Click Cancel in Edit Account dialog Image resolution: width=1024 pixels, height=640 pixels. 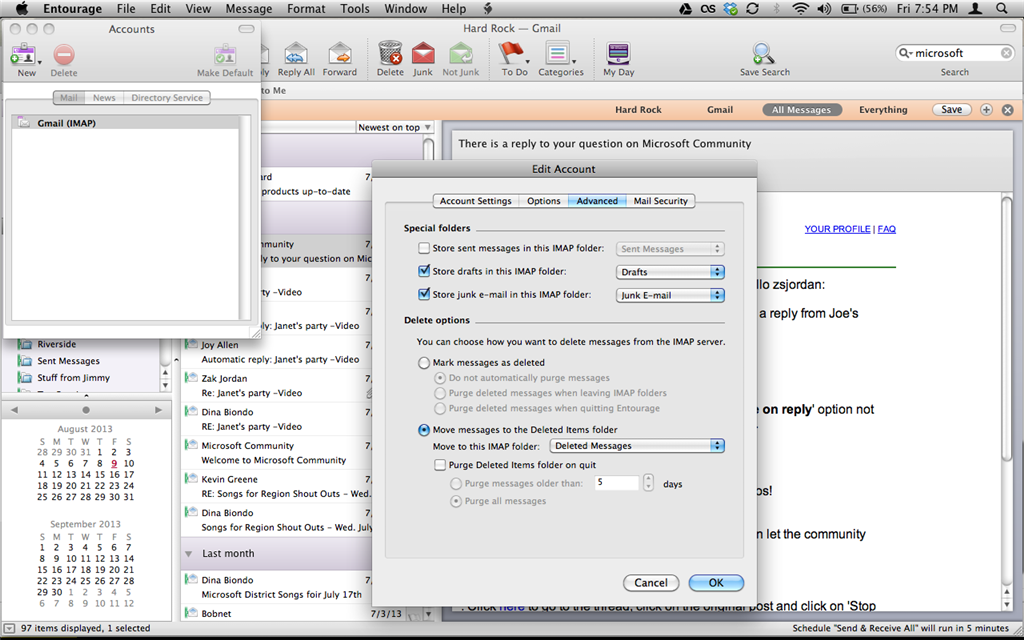(651, 583)
